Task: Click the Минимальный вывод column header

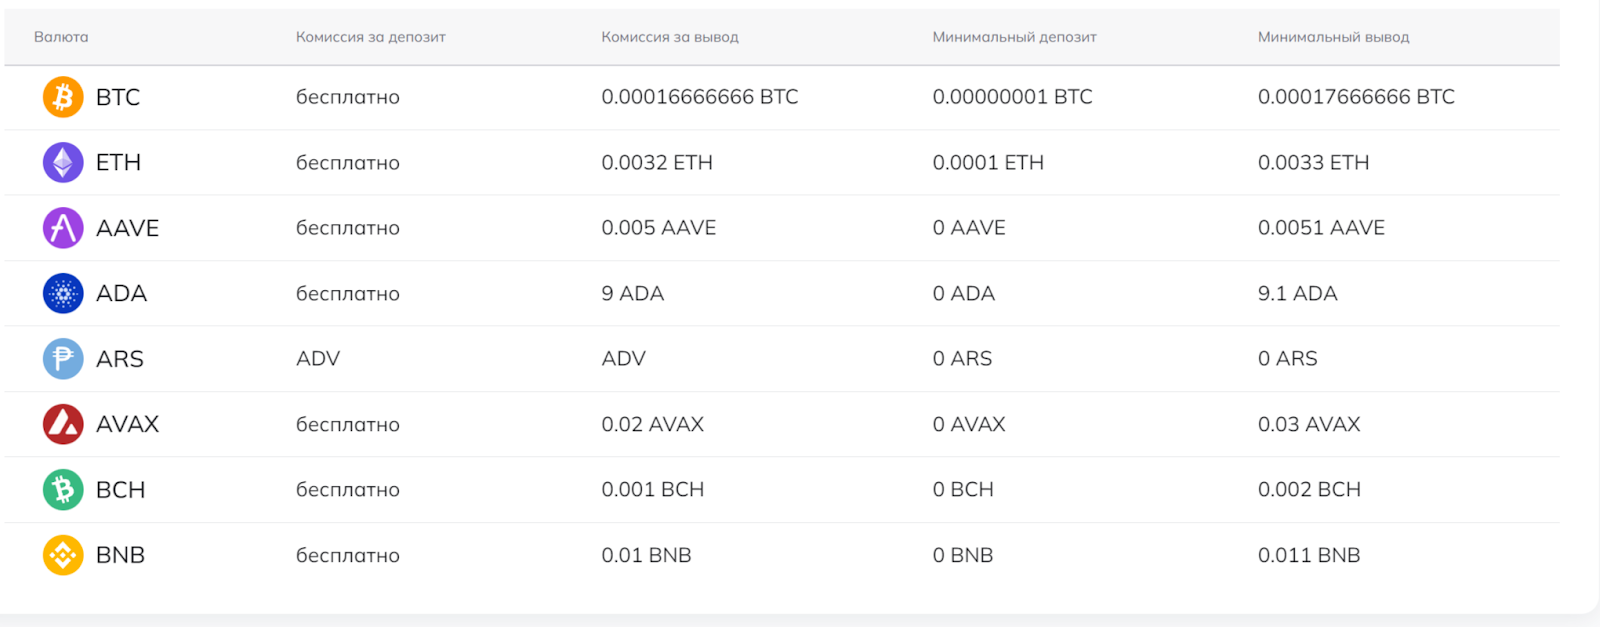Action: (1333, 37)
